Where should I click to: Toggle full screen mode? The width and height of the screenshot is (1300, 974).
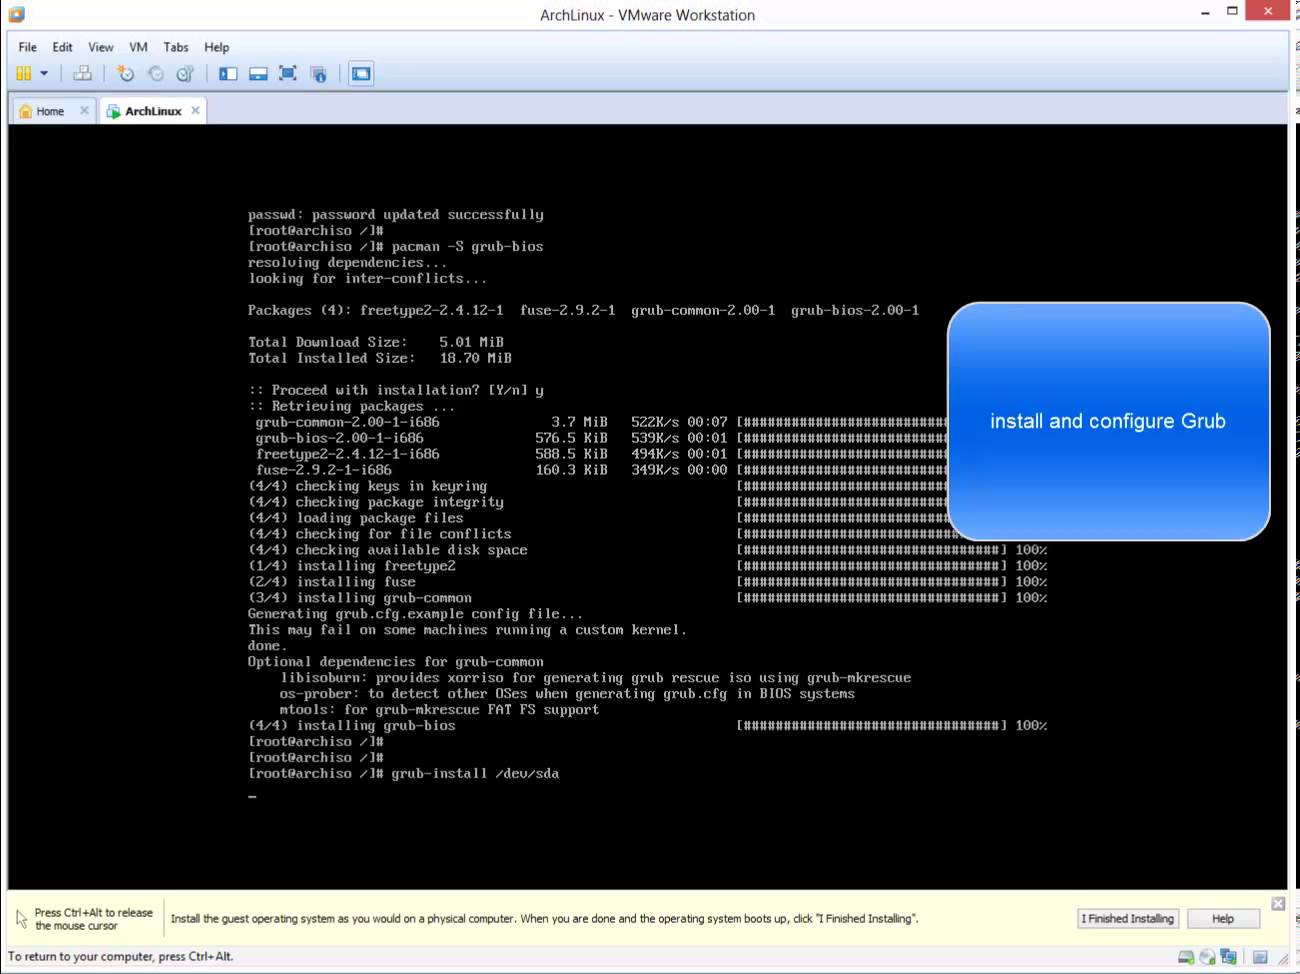click(288, 73)
